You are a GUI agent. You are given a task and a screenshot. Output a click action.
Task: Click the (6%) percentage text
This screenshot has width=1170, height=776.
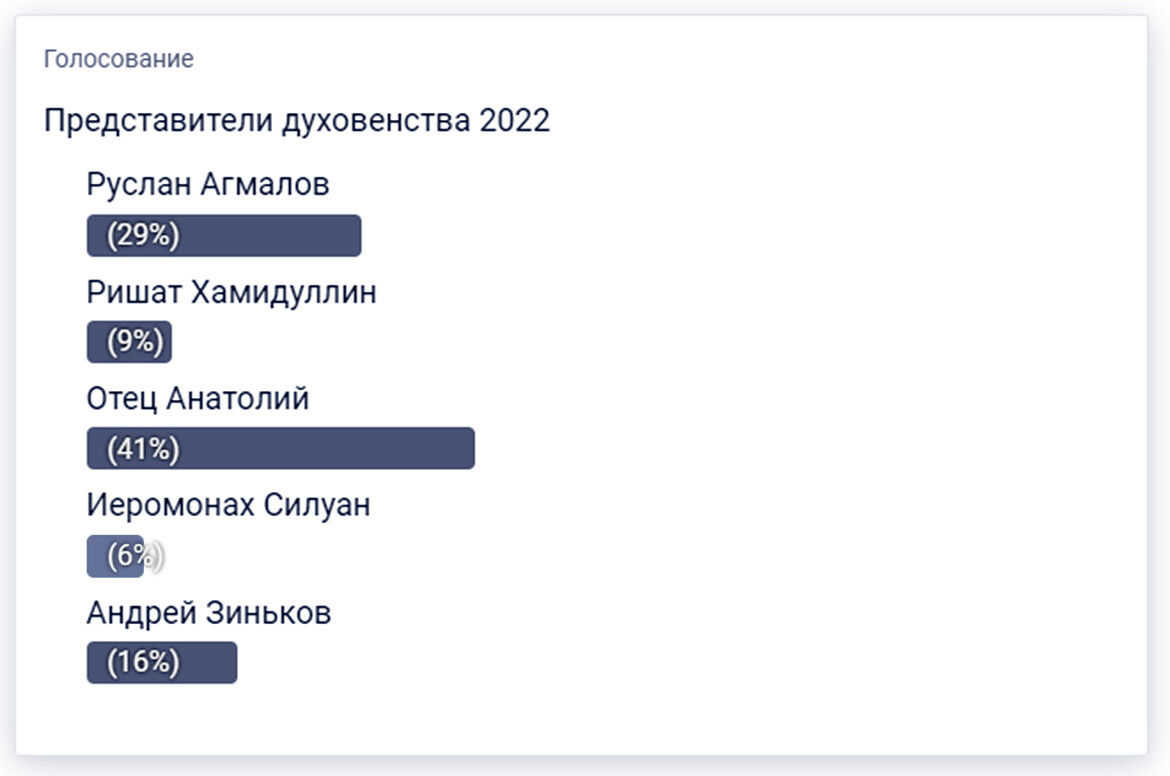pos(134,556)
